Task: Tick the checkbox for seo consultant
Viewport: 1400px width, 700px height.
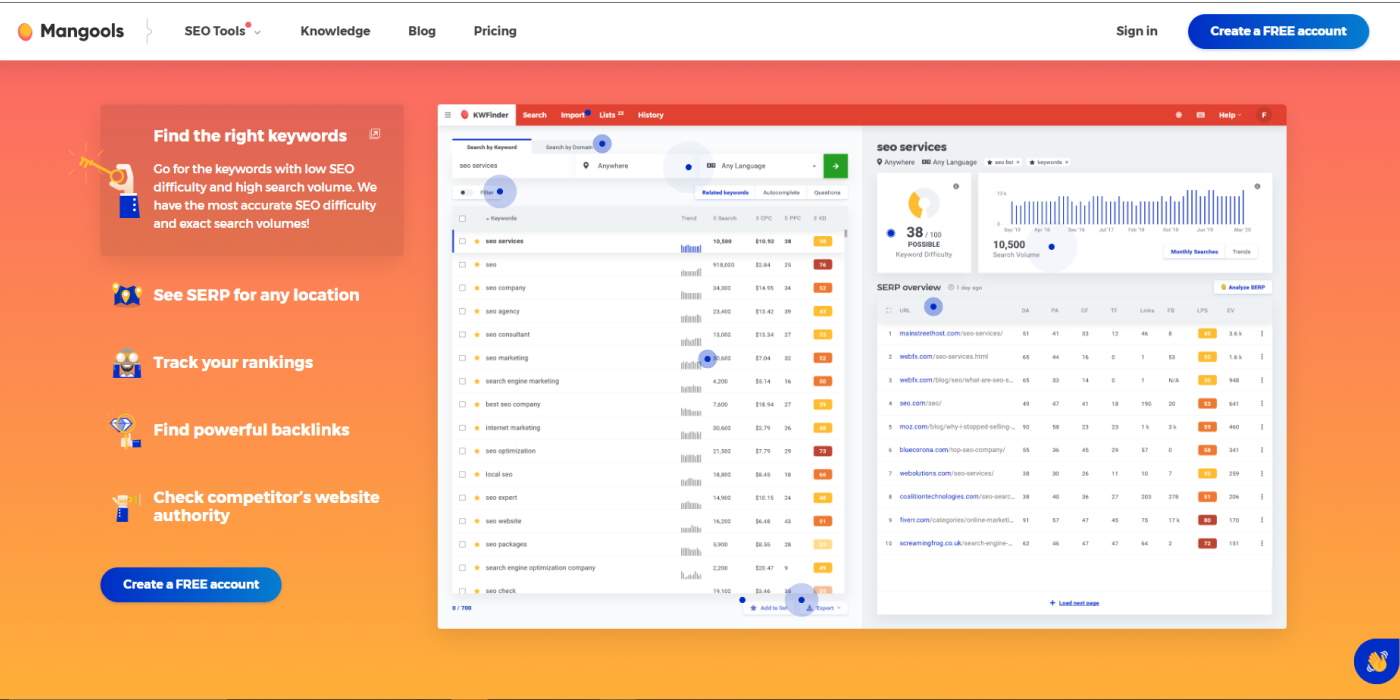Action: (x=462, y=334)
